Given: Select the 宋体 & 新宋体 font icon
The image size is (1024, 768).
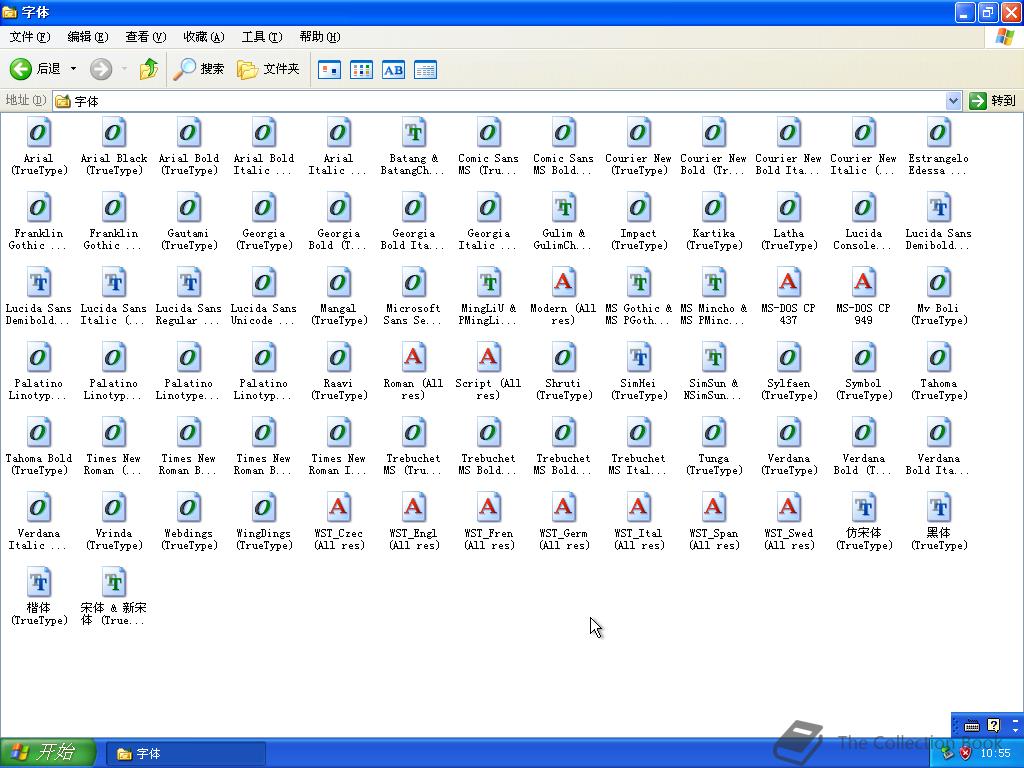Looking at the screenshot, I should [x=114, y=584].
